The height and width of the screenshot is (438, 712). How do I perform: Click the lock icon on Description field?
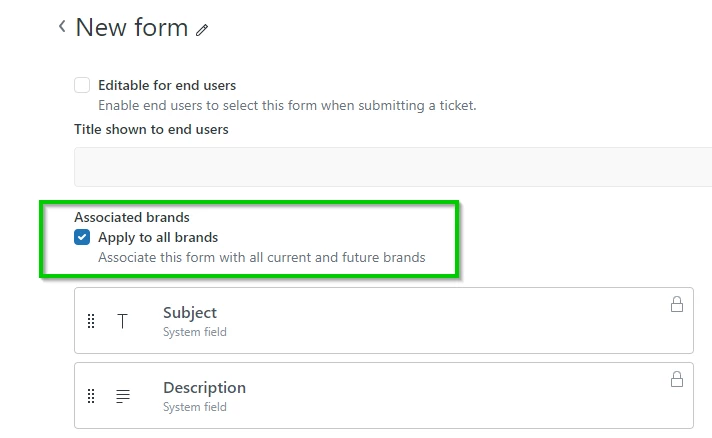click(x=676, y=380)
